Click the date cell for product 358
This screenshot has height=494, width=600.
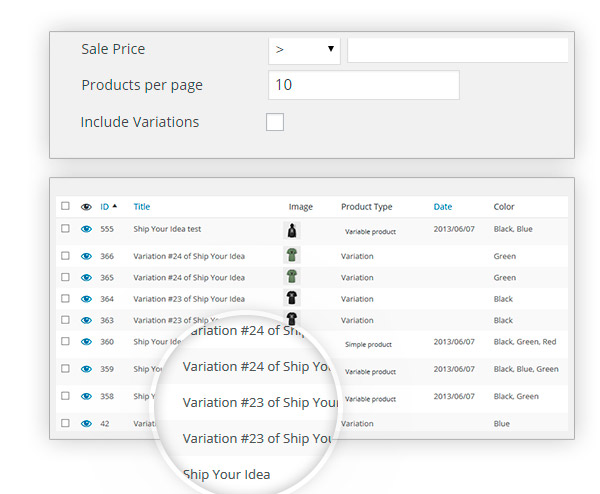tap(454, 396)
